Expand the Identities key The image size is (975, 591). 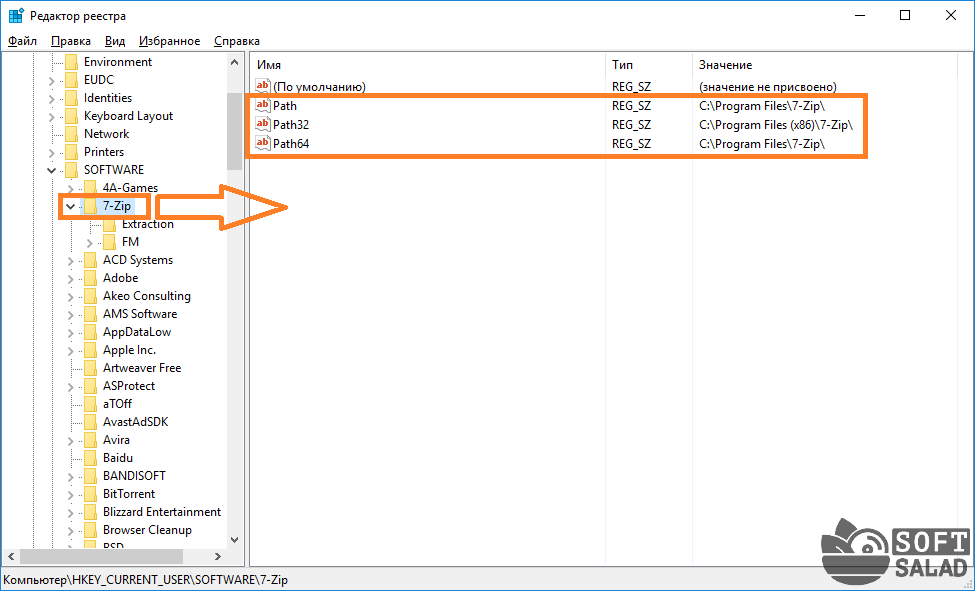(x=52, y=98)
